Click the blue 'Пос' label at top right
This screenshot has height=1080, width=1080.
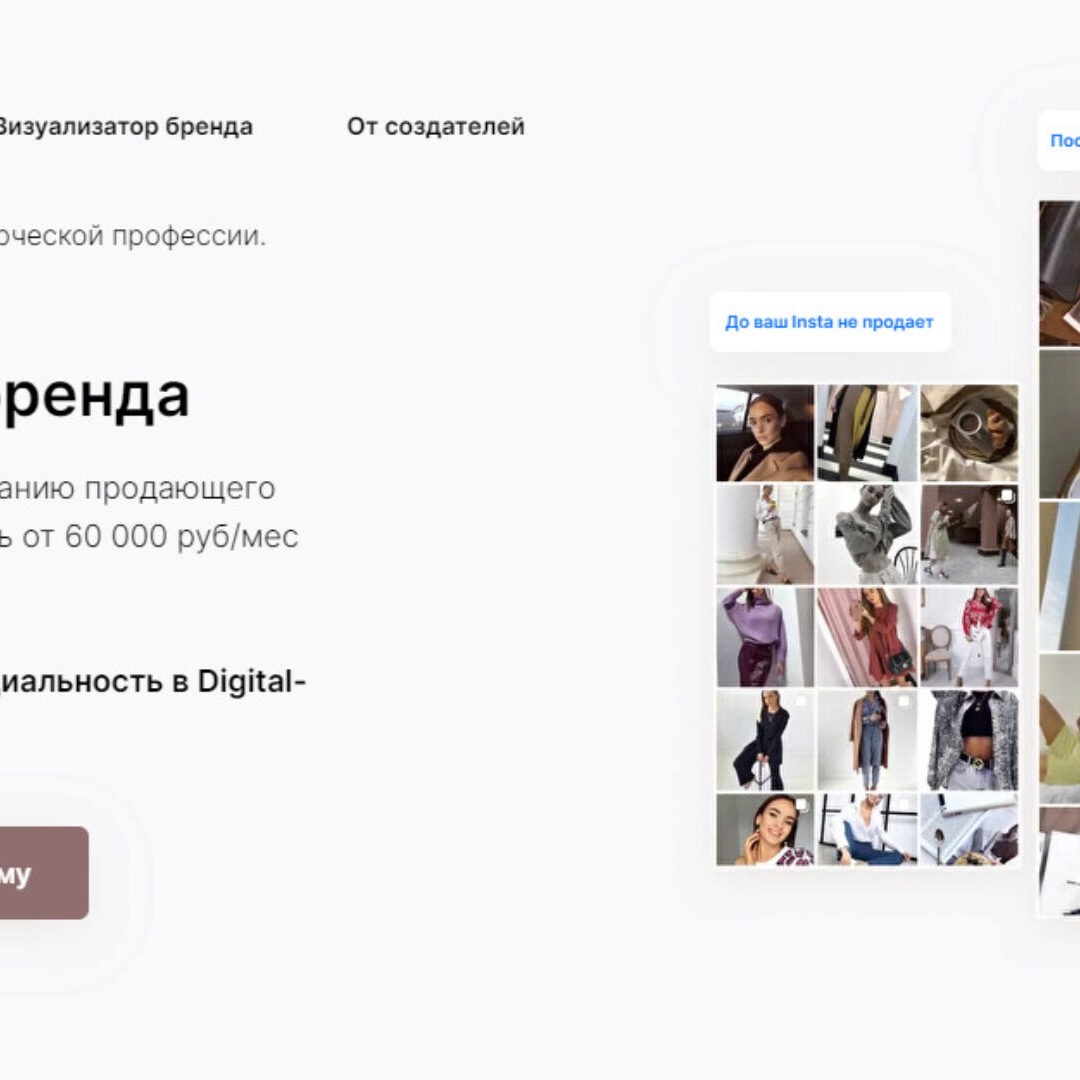pos(1065,141)
